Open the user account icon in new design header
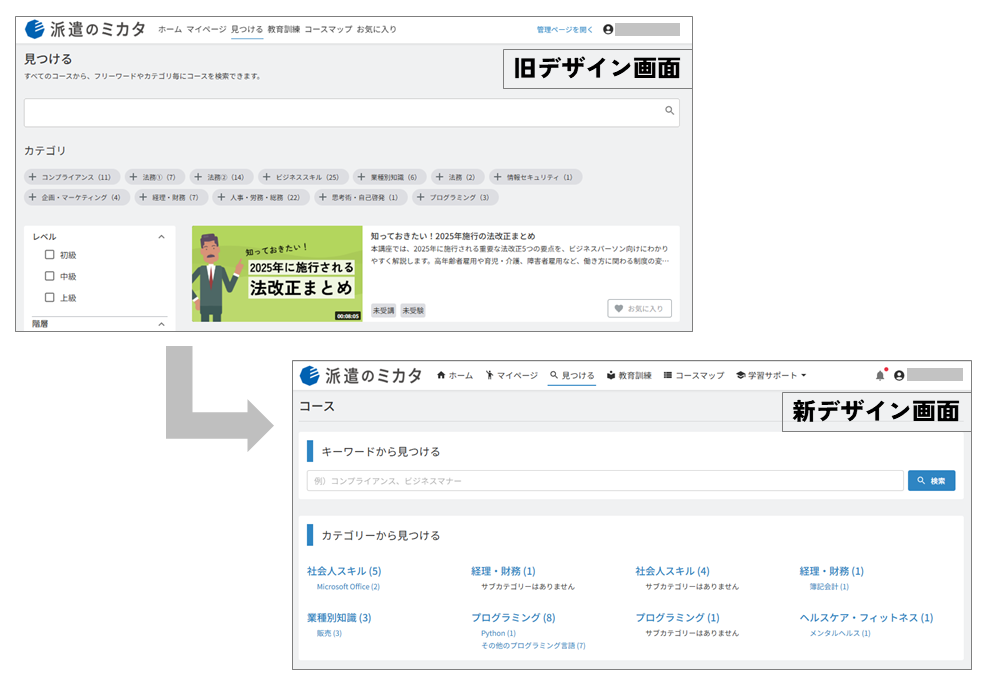994x687 pixels. click(899, 375)
